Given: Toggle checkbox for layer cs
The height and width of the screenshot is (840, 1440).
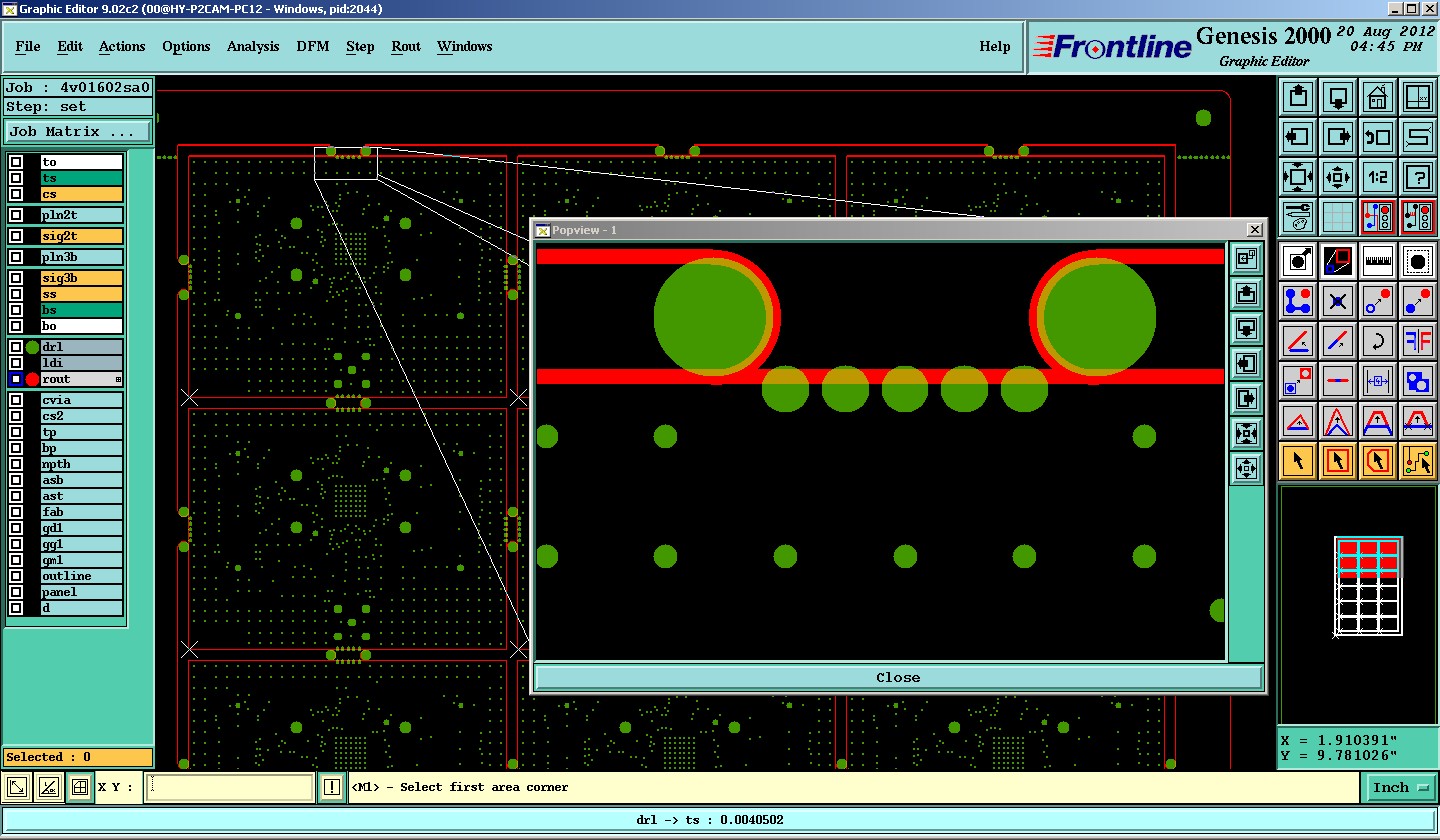Looking at the screenshot, I should click(x=16, y=194).
